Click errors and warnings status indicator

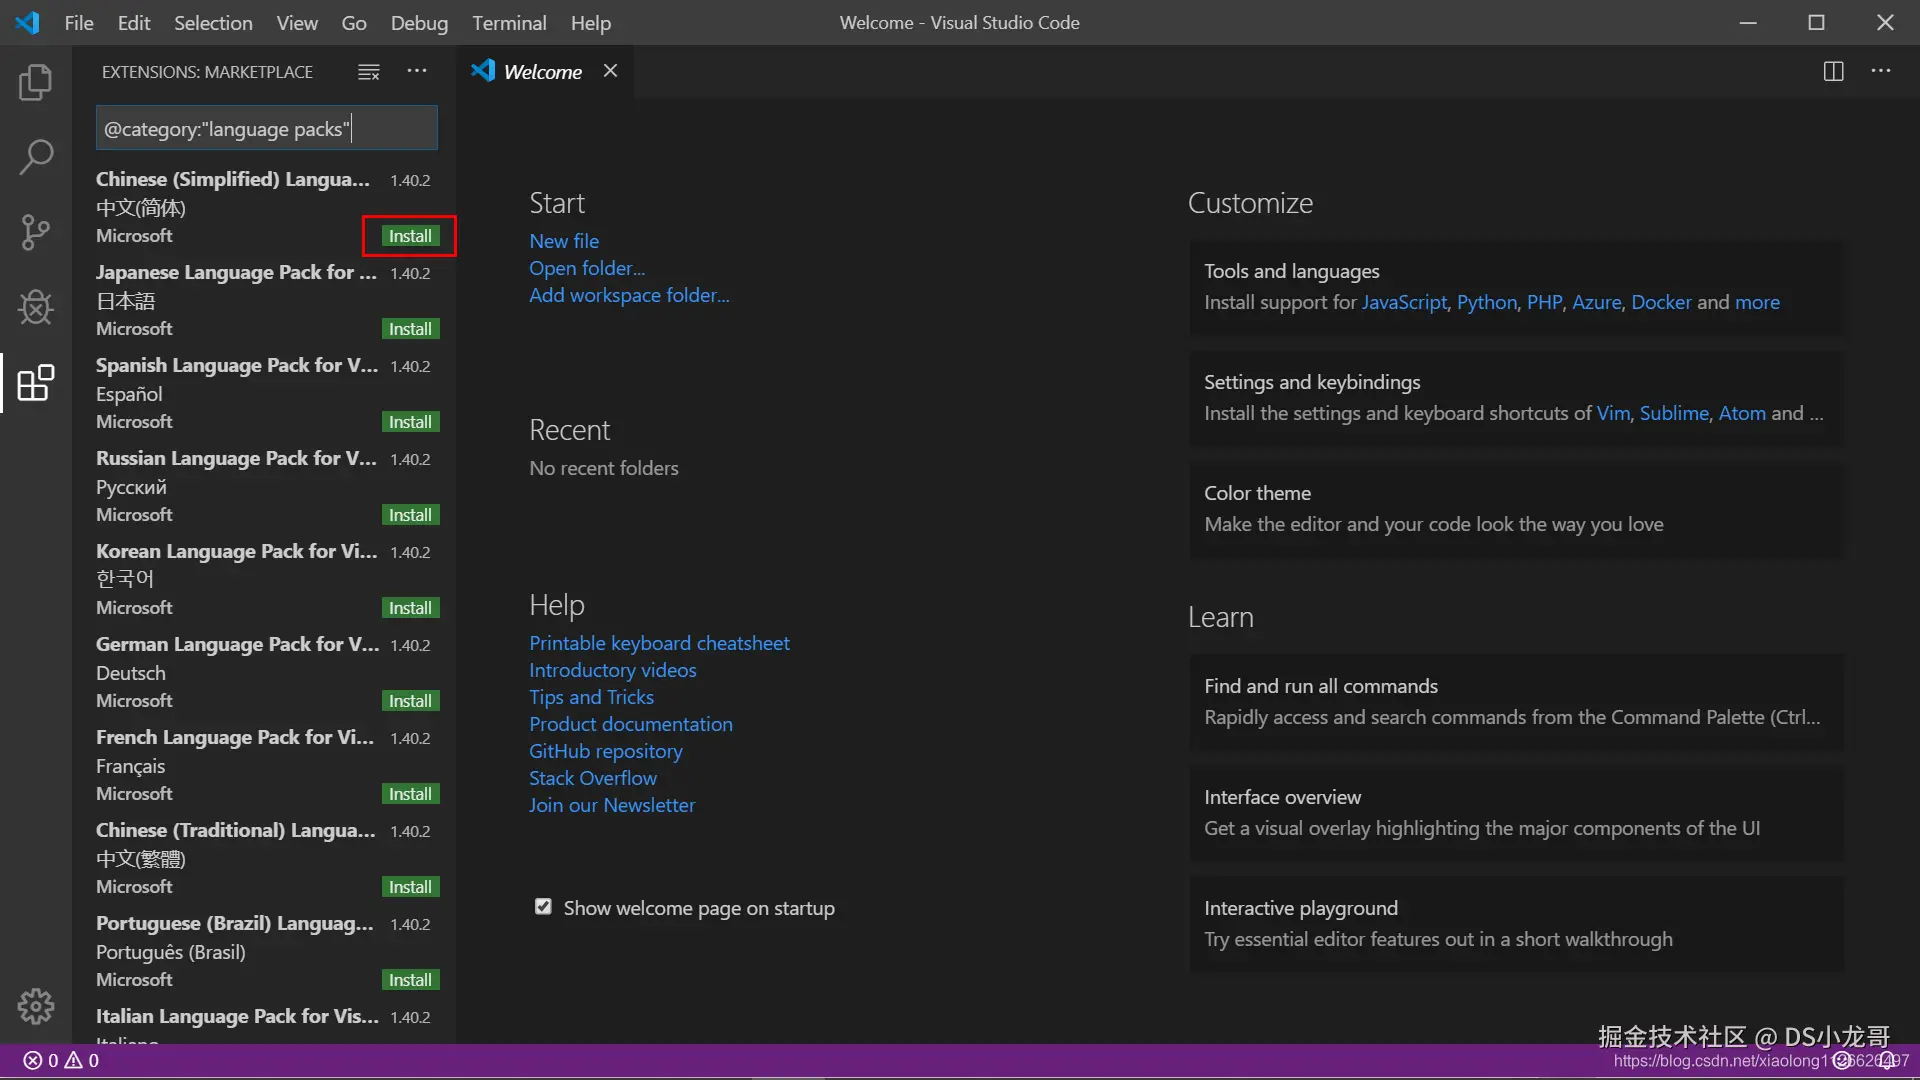pyautogui.click(x=62, y=1061)
